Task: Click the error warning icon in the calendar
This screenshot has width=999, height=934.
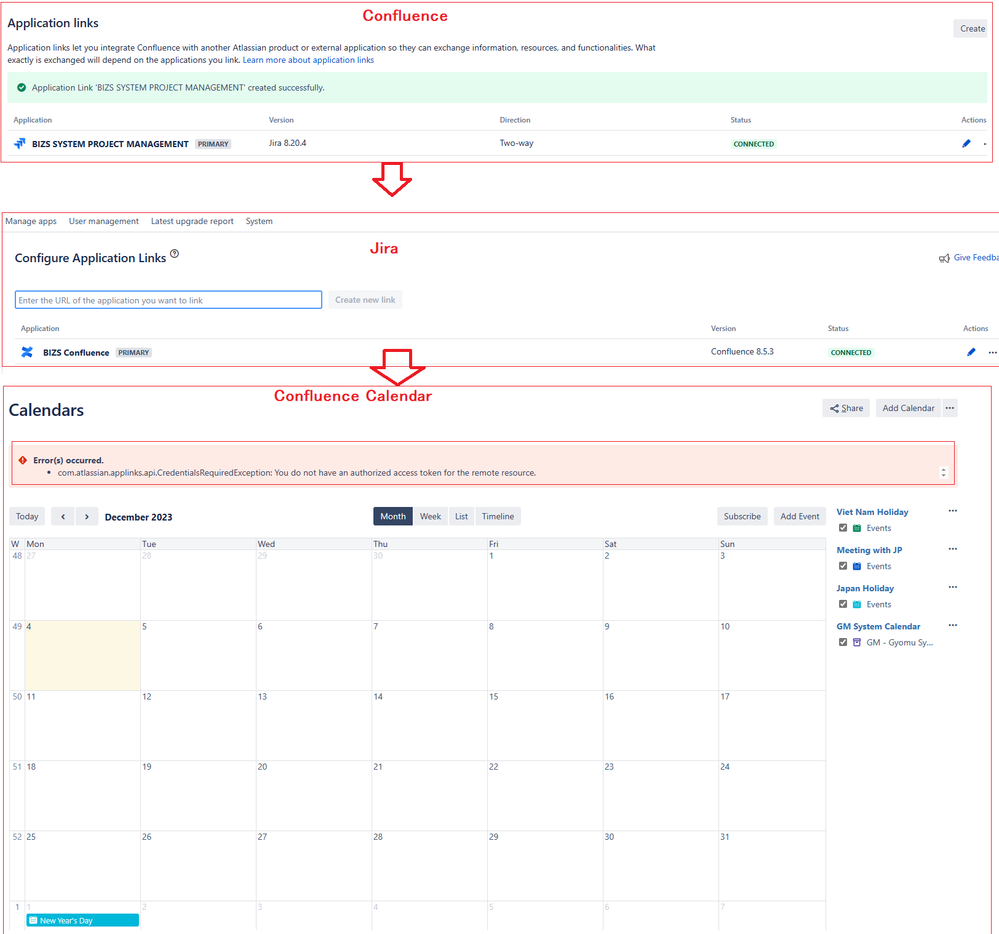Action: (x=23, y=460)
